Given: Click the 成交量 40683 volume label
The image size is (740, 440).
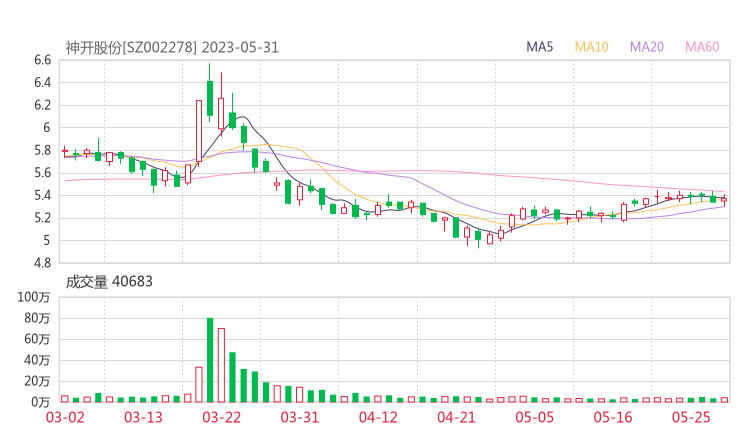Looking at the screenshot, I should click(109, 282).
